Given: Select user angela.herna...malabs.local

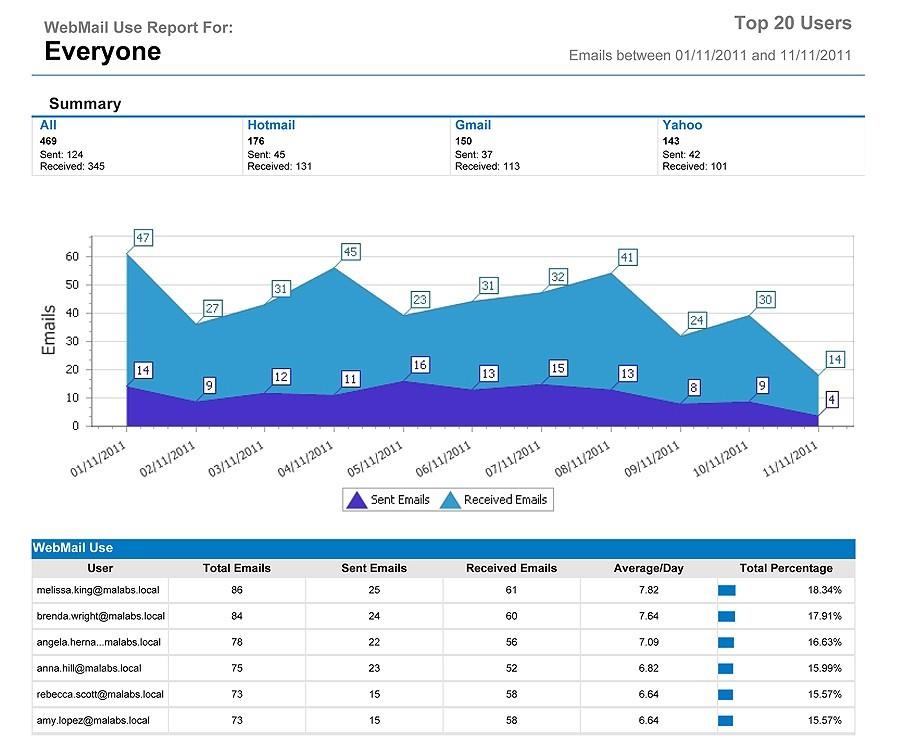Looking at the screenshot, I should (x=99, y=643).
